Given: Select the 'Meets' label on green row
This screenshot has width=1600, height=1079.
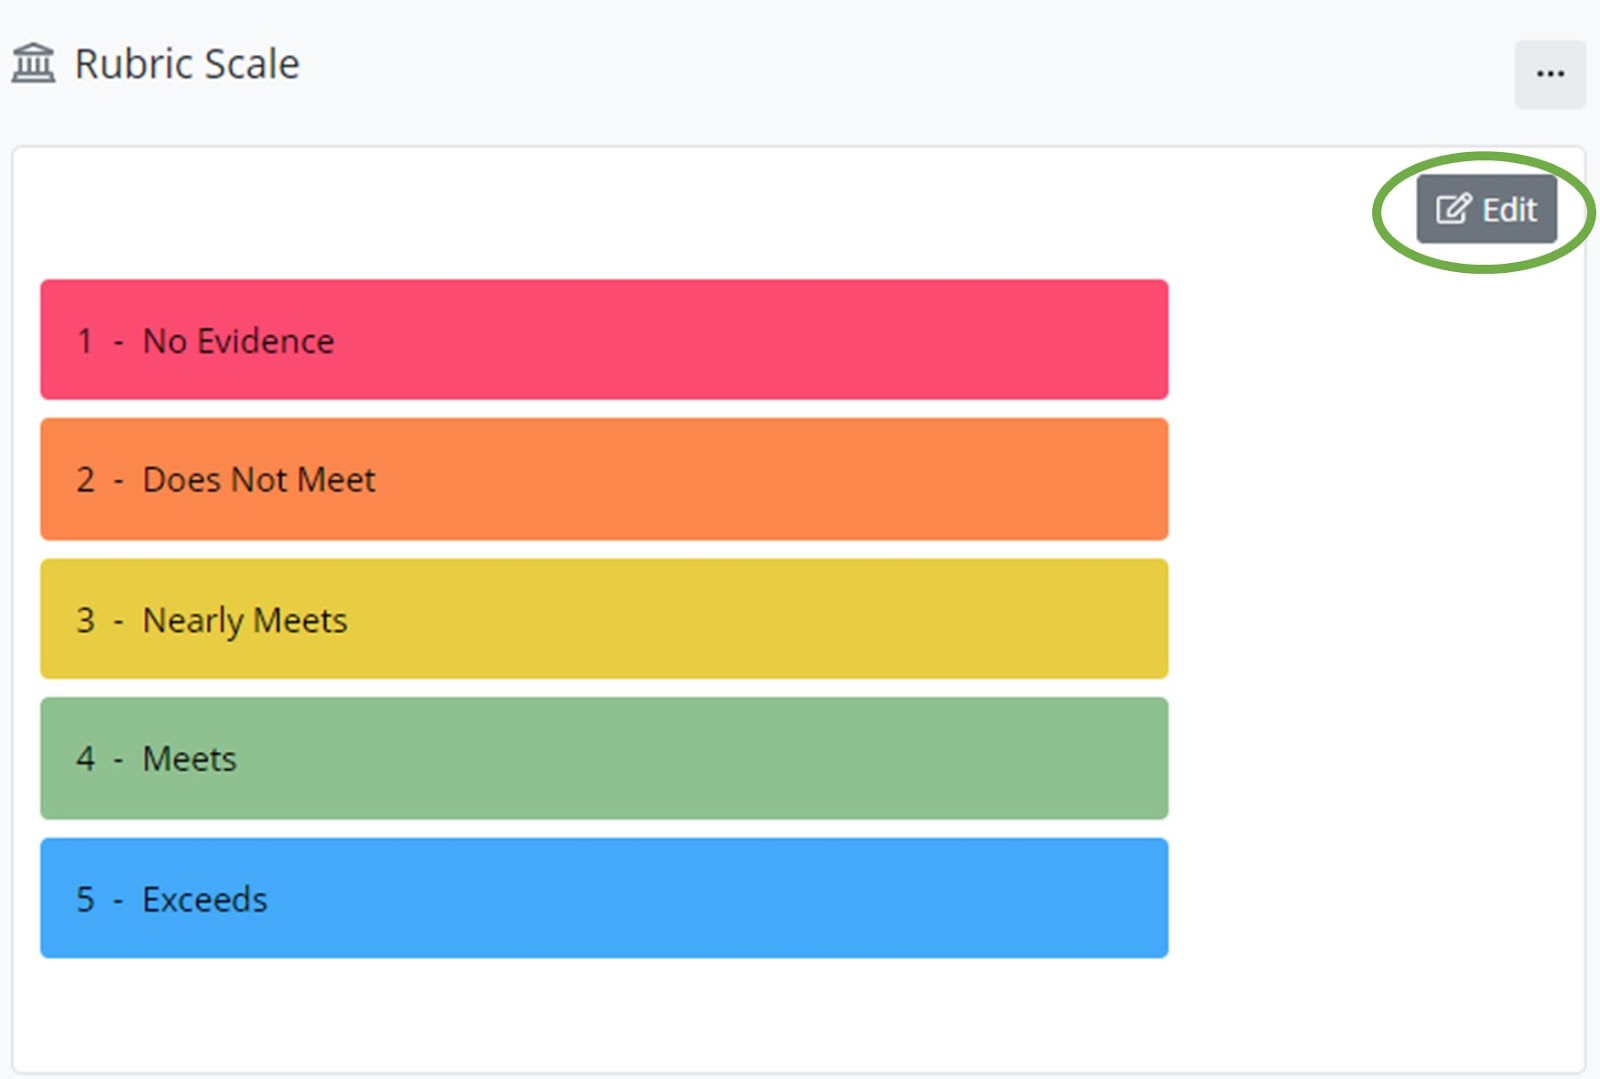Looking at the screenshot, I should pos(190,759).
